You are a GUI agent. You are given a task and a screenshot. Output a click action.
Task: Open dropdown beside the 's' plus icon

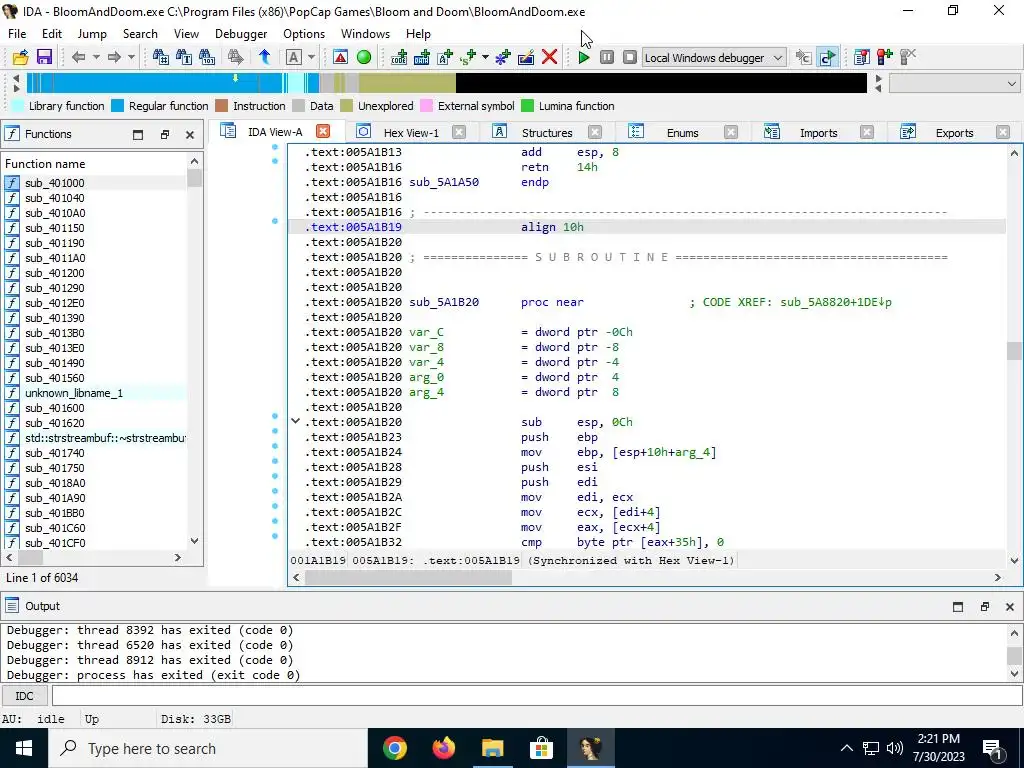tap(485, 57)
